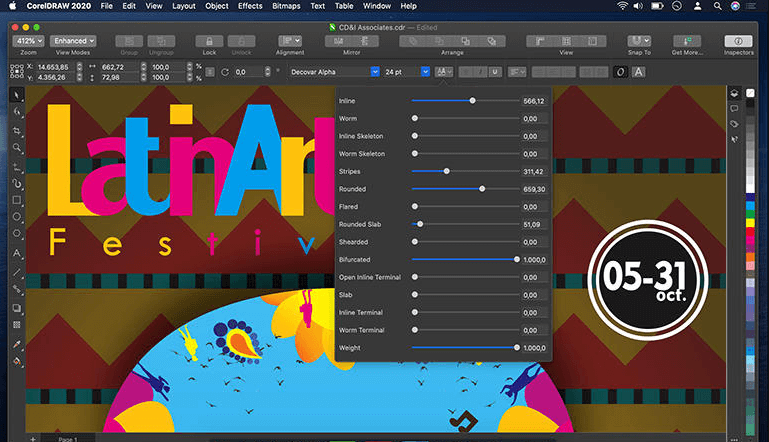Image resolution: width=769 pixels, height=442 pixels.
Task: Open the Bitmaps menu
Action: [x=286, y=6]
